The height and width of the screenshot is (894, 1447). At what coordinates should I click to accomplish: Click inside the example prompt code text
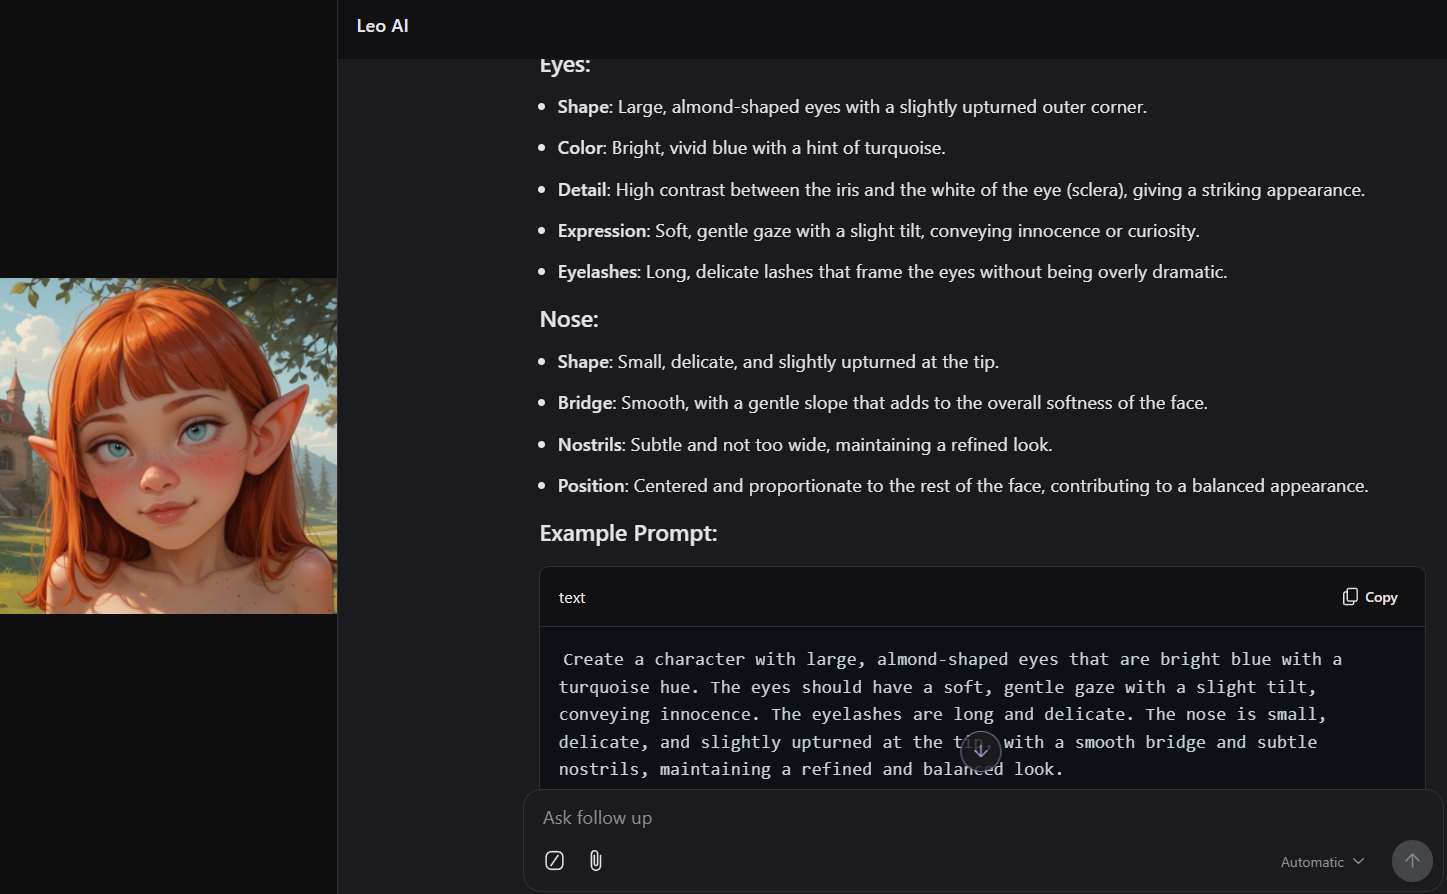950,714
